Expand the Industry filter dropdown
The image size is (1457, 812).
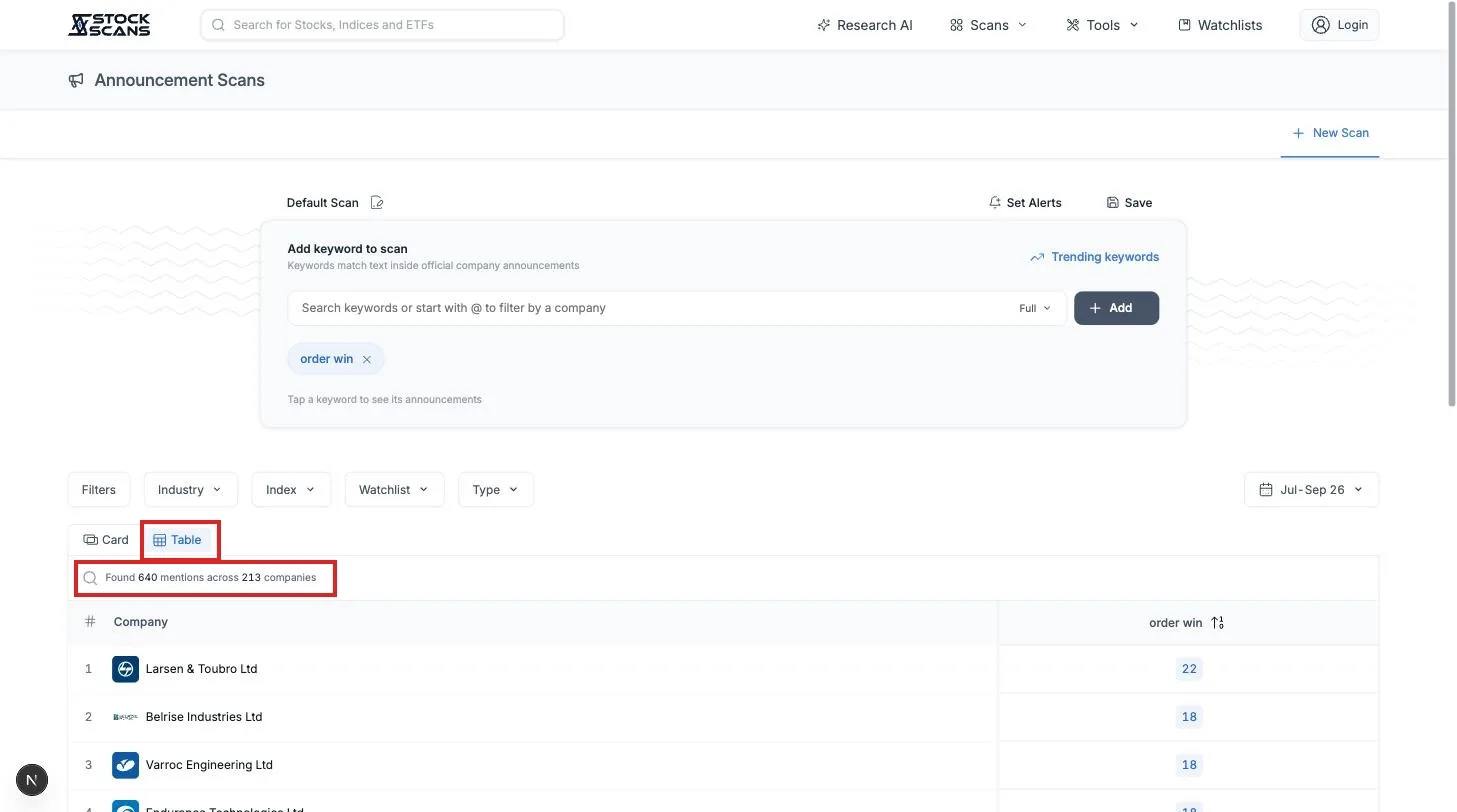[x=190, y=490]
